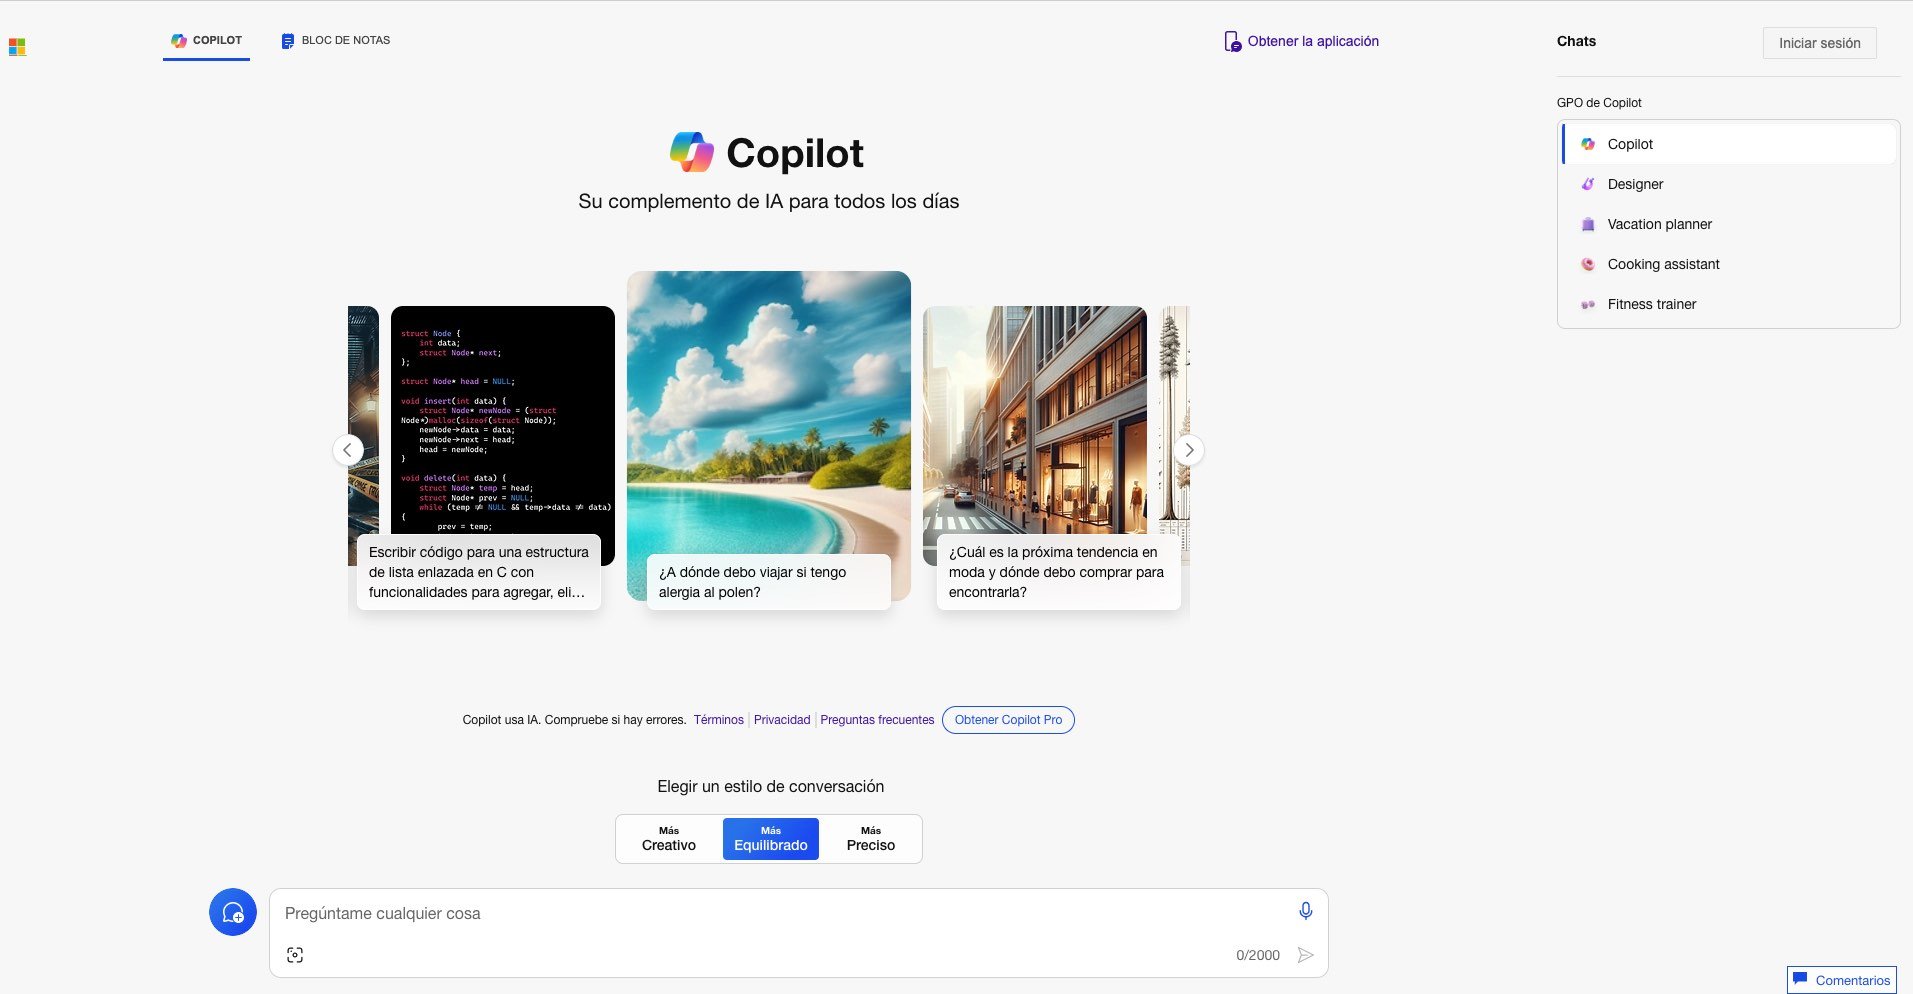Show previous carousel suggestions
This screenshot has width=1913, height=994.
pyautogui.click(x=347, y=450)
